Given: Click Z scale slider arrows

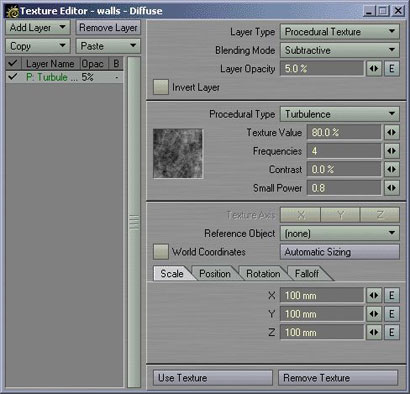Looking at the screenshot, I should tap(374, 332).
